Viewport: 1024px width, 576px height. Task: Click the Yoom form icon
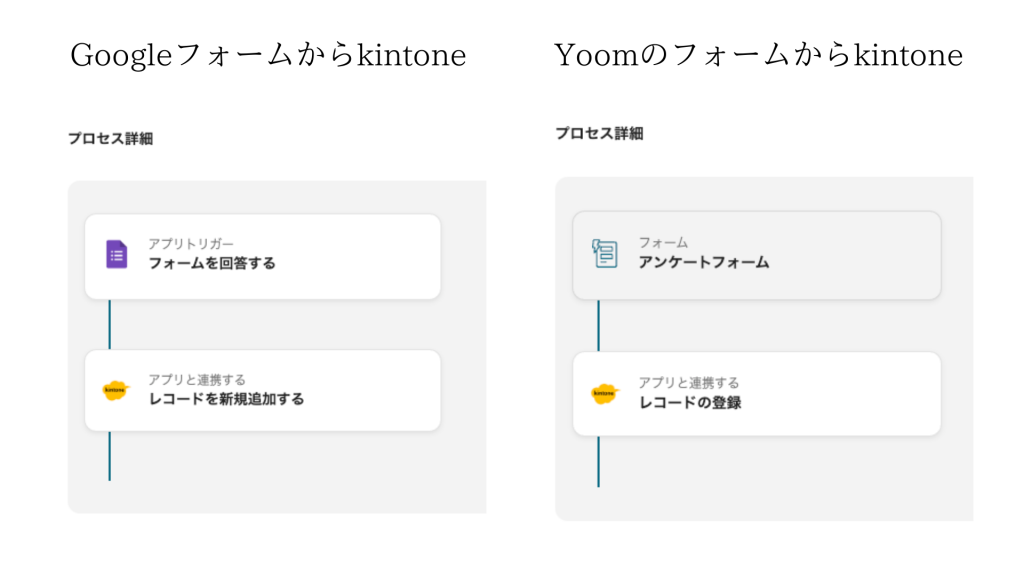[605, 253]
